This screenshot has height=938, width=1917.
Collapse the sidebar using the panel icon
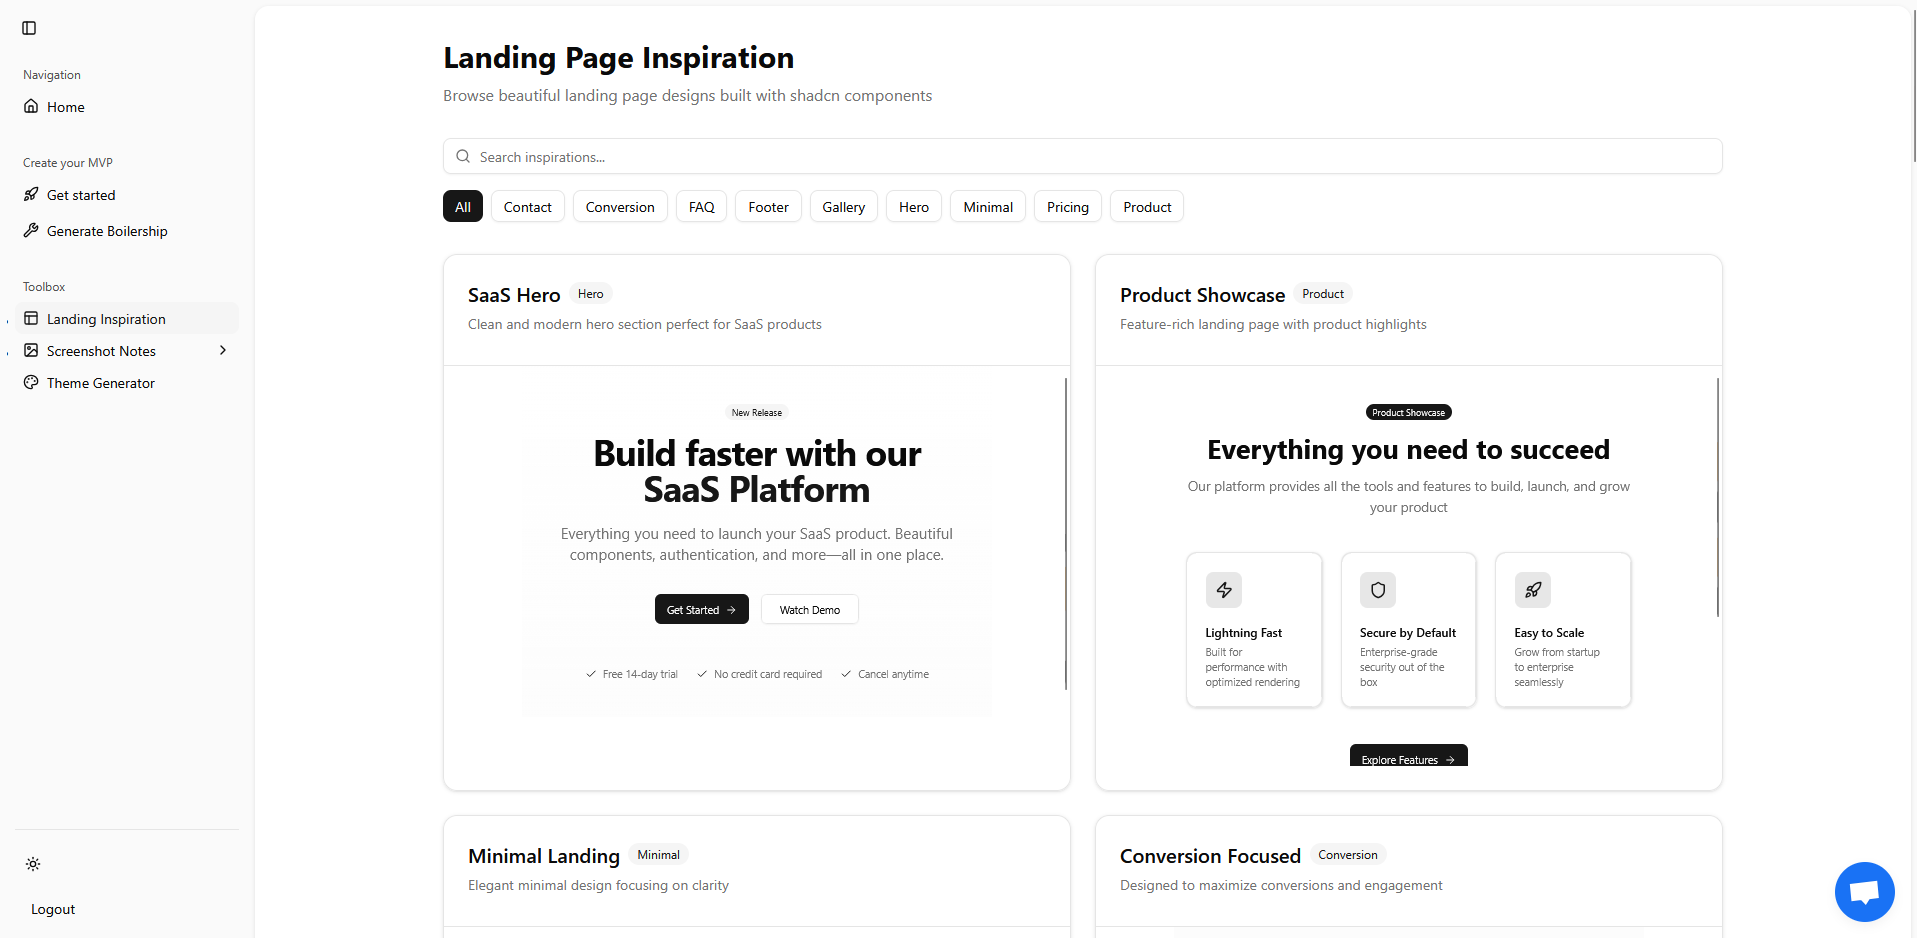pyautogui.click(x=28, y=28)
